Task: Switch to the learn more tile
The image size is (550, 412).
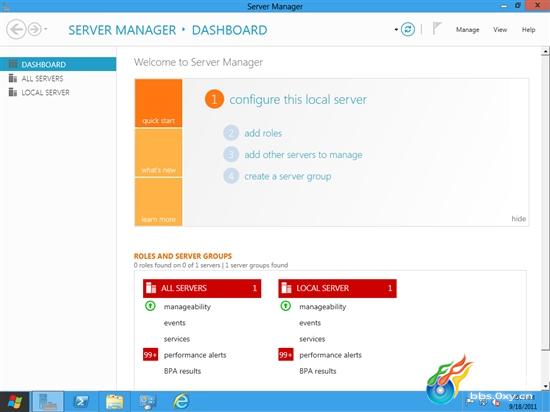Action: click(159, 202)
